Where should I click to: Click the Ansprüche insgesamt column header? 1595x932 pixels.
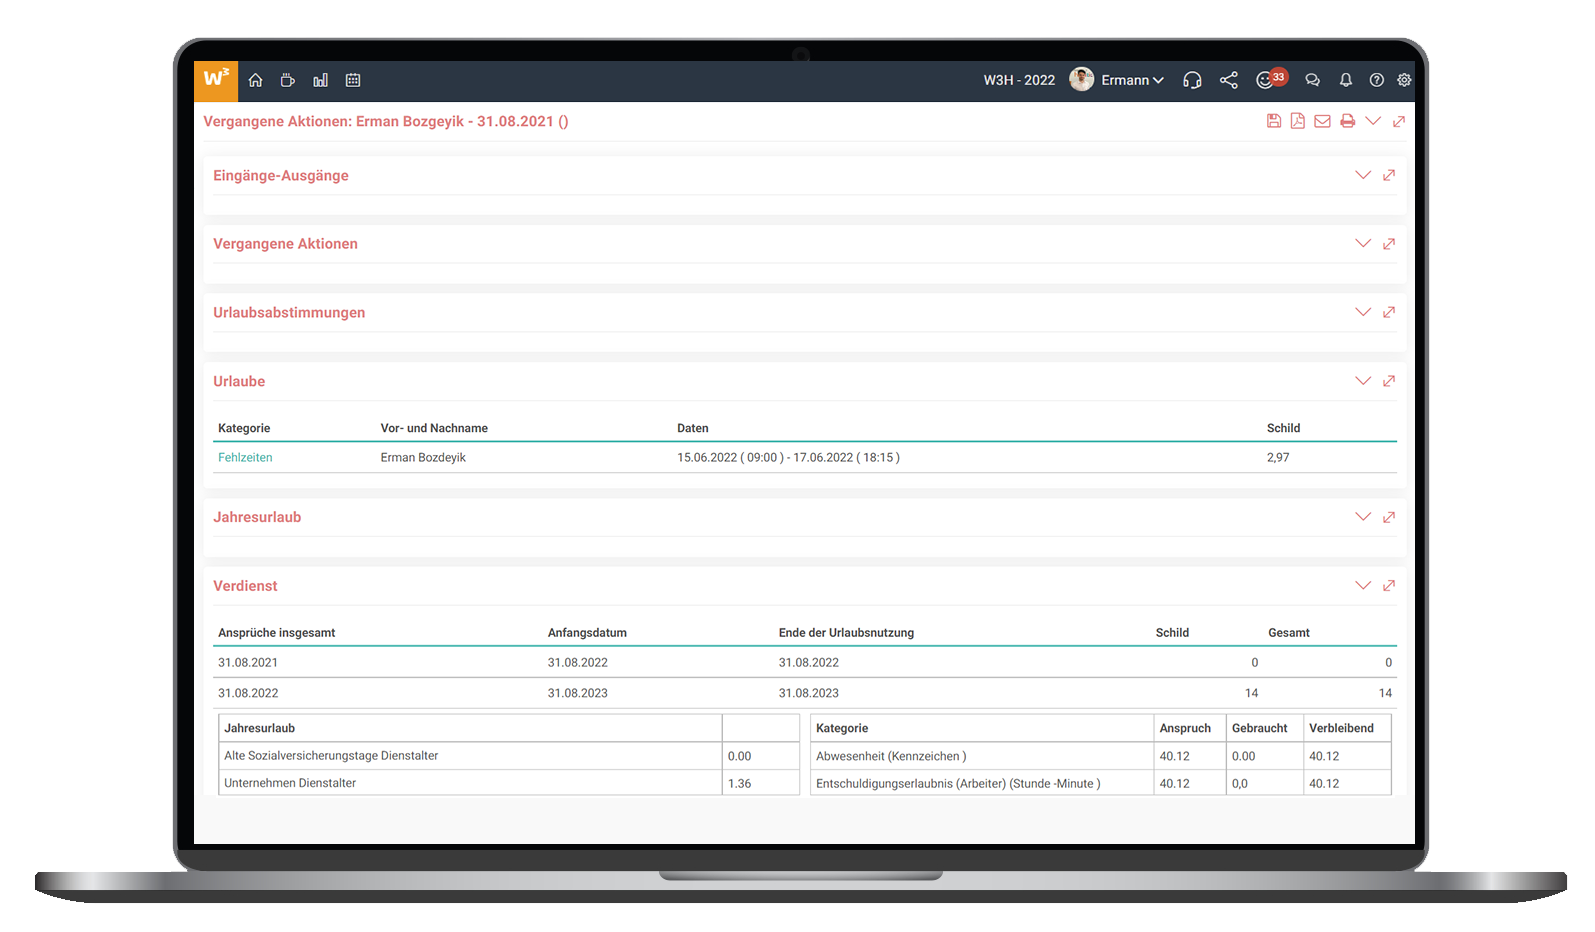tap(277, 633)
